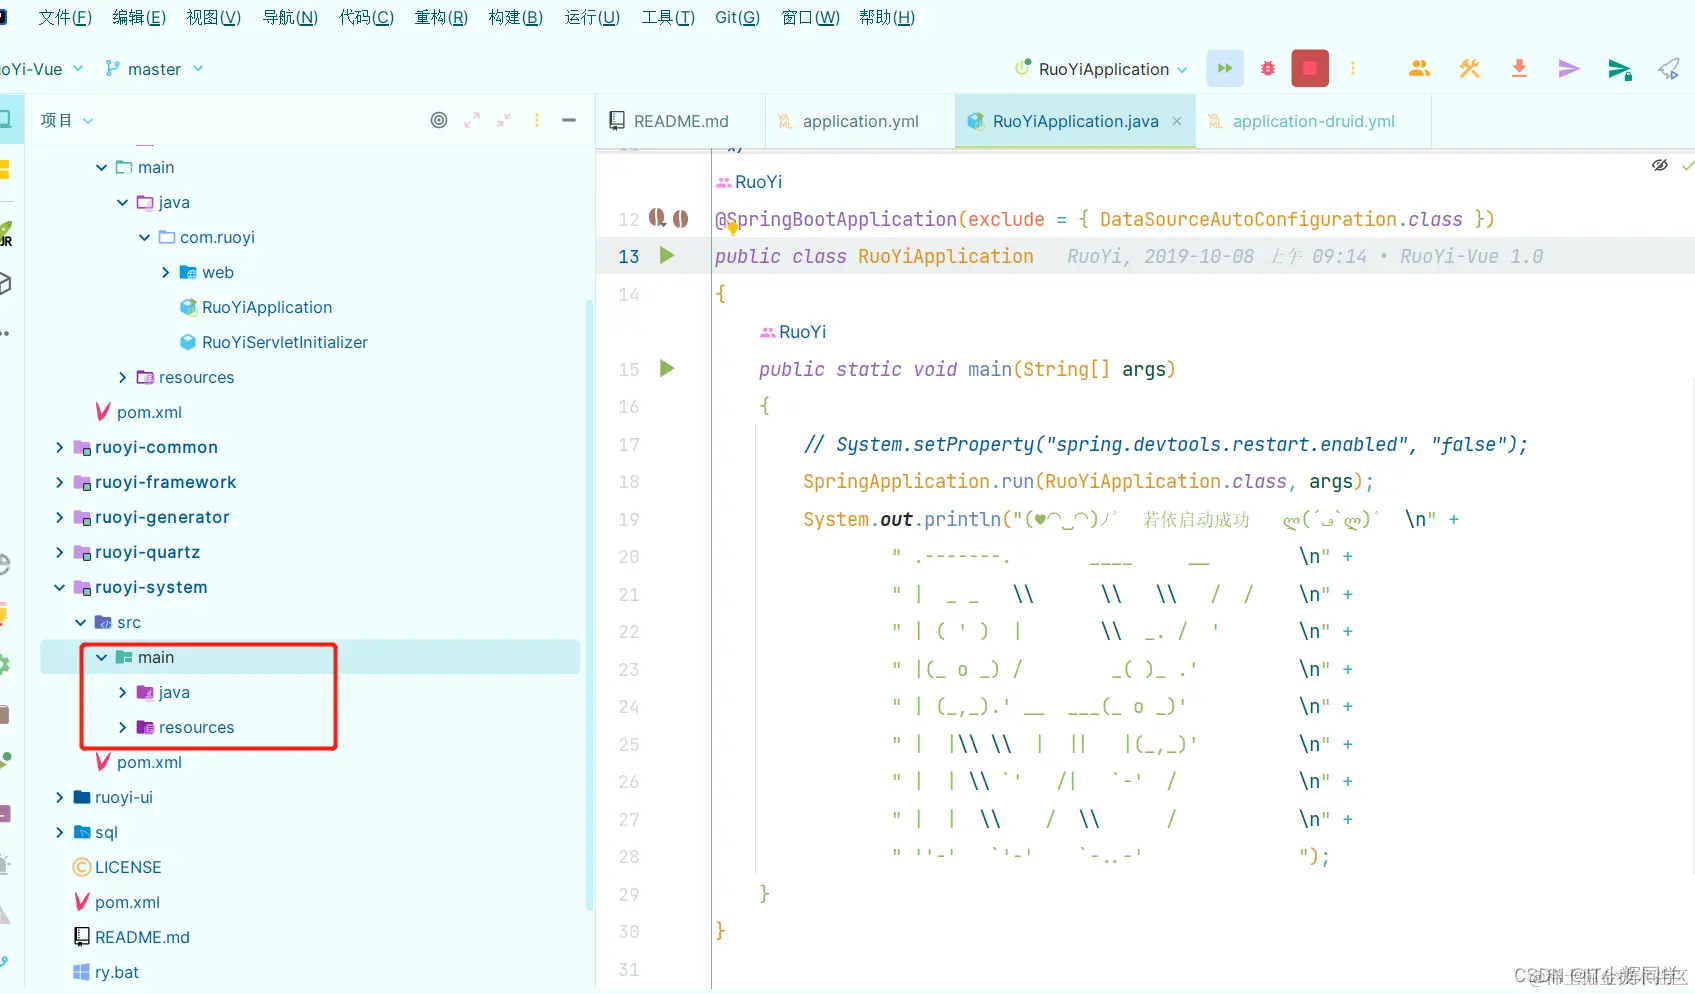The width and height of the screenshot is (1695, 994).
Task: Click the green paper-plane icon
Action: [1620, 69]
